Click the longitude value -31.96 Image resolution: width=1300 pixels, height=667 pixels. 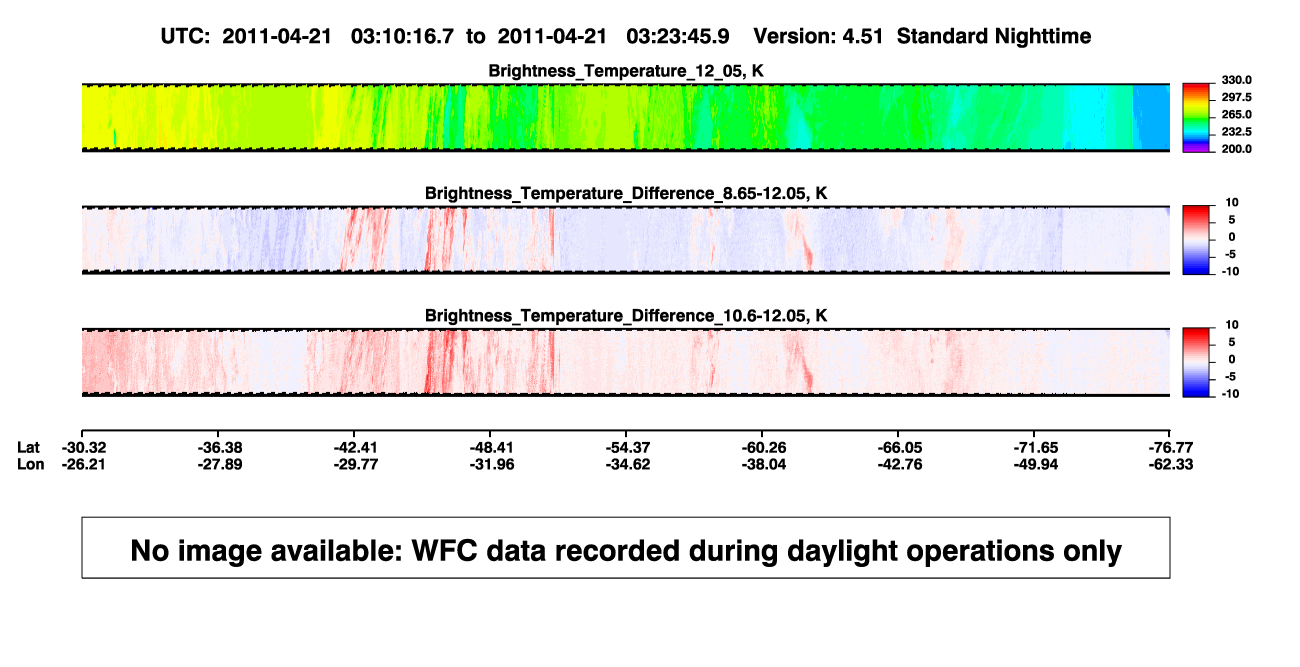click(x=490, y=464)
